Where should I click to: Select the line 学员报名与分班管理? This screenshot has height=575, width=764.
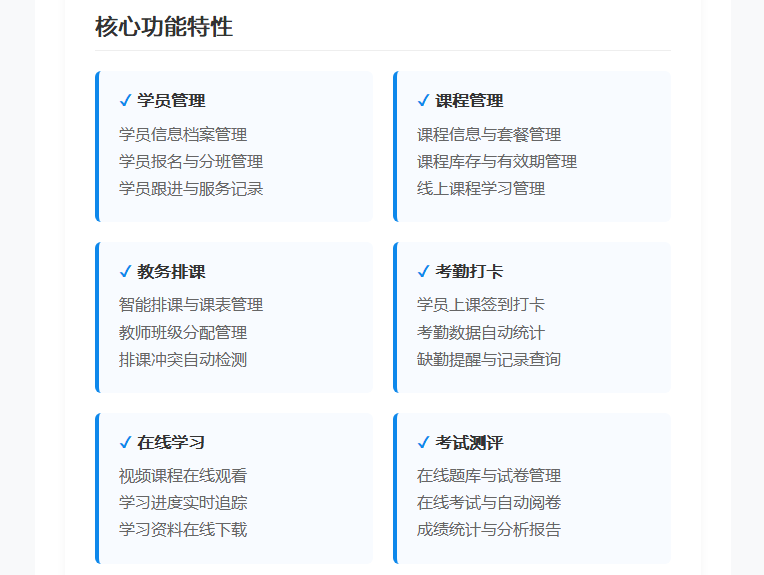(191, 162)
